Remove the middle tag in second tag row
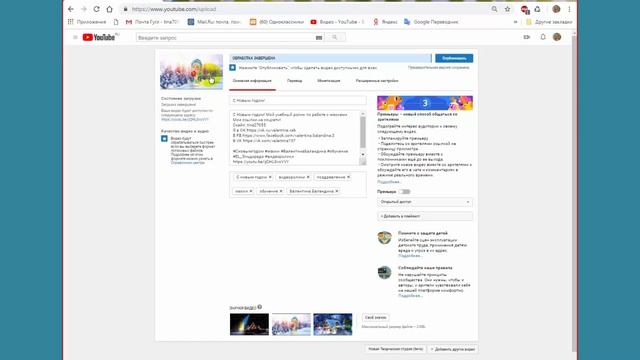640x360 pixels. 280,191
